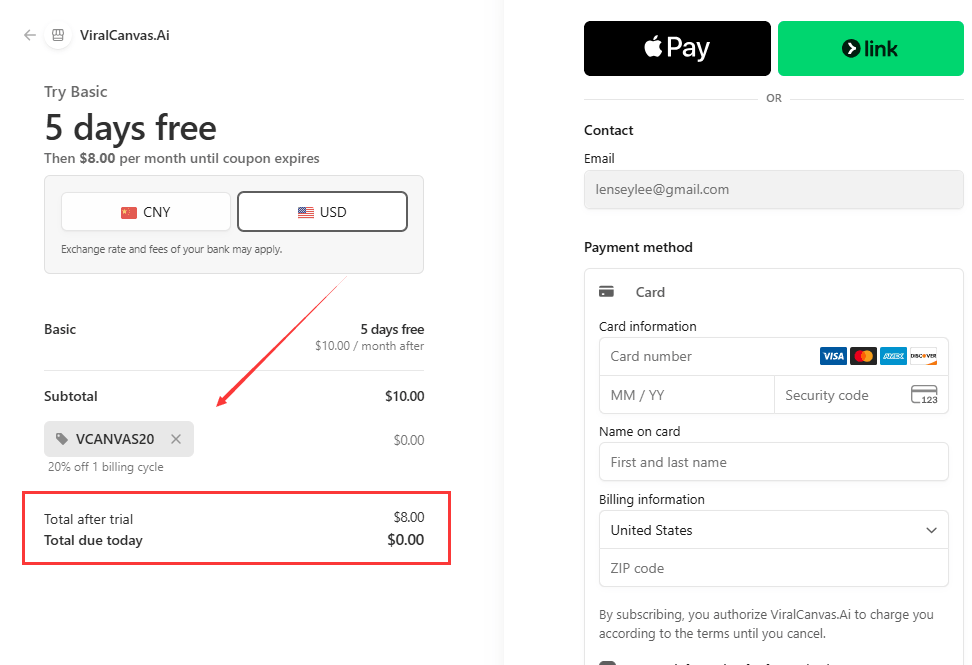Click the credit card icon beside Card
Viewport: 972px width, 665px height.
point(606,292)
